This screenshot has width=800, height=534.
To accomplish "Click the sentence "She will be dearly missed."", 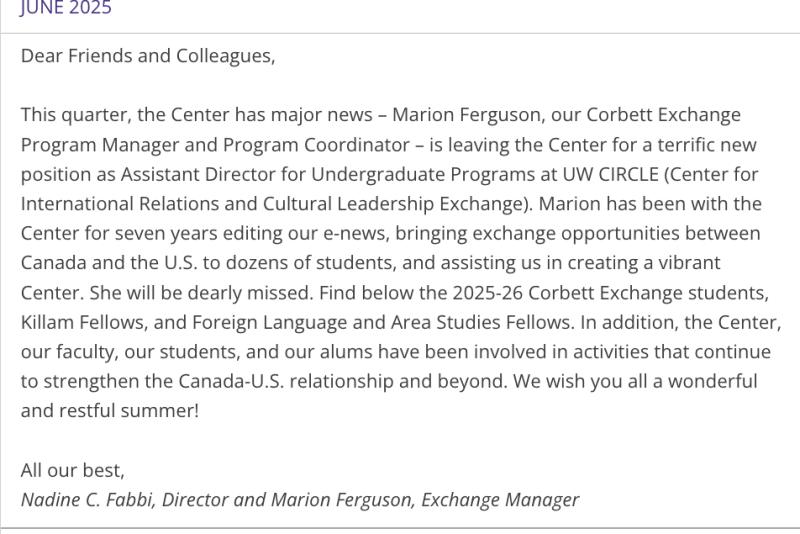I will pyautogui.click(x=201, y=293).
